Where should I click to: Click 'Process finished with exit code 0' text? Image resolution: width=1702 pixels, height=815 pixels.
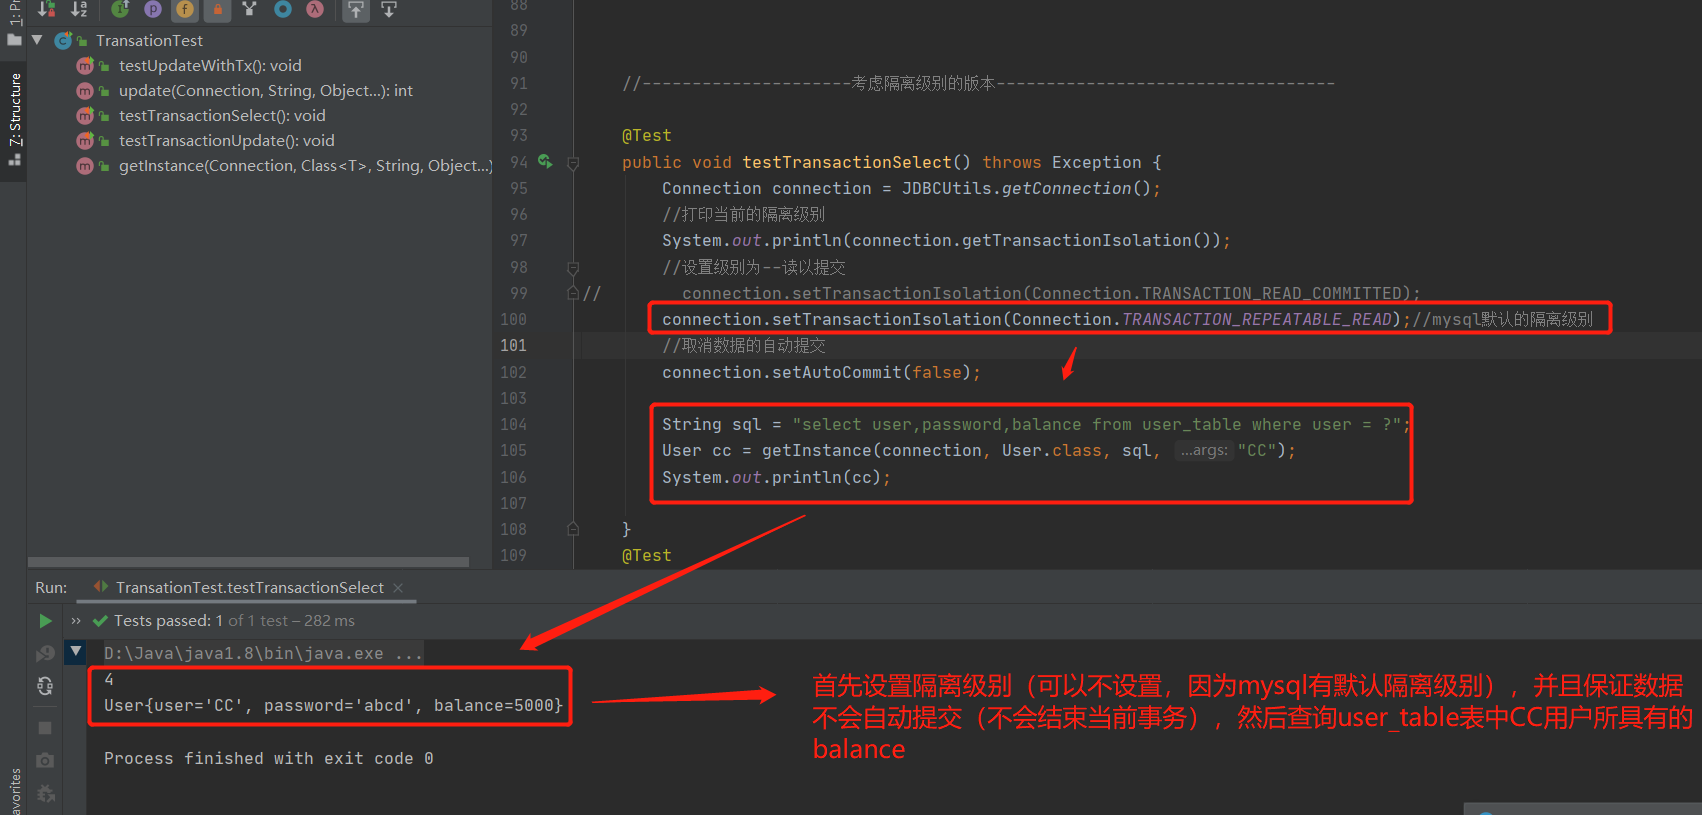tap(268, 758)
